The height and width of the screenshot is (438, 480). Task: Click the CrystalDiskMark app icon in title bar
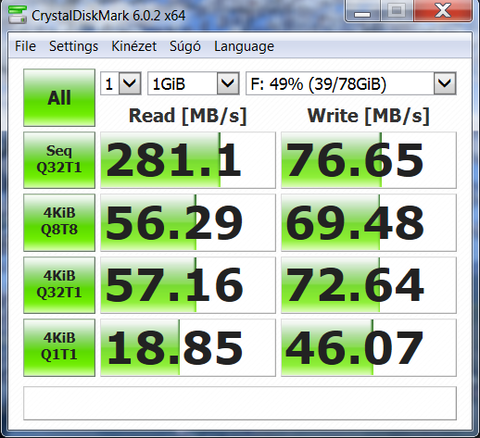[x=17, y=14]
